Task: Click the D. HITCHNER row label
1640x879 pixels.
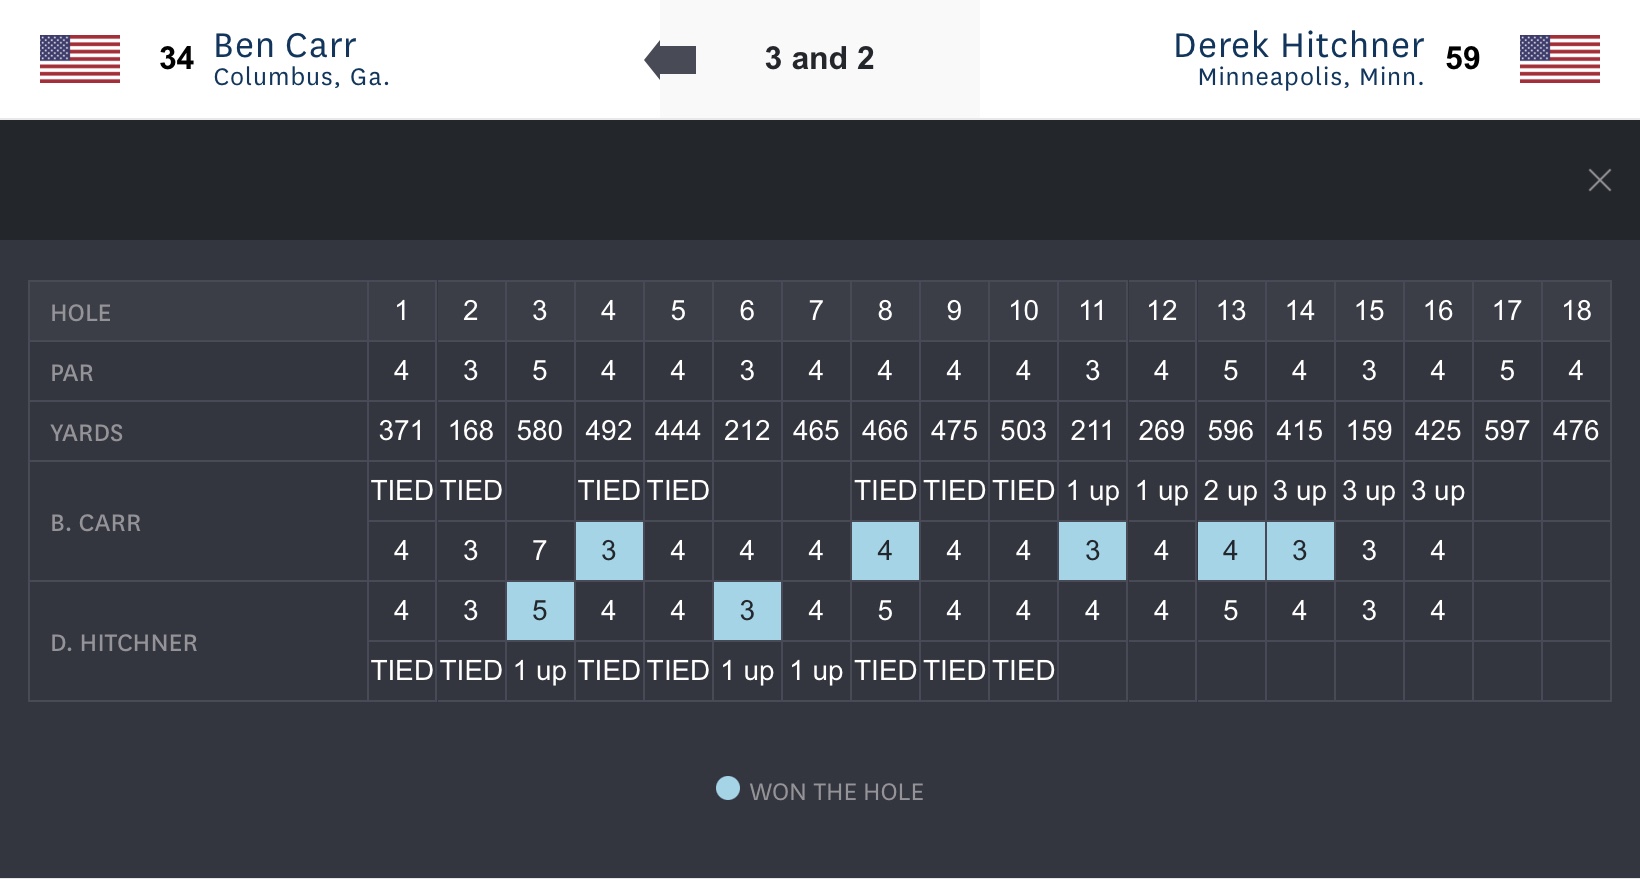Action: click(x=124, y=643)
